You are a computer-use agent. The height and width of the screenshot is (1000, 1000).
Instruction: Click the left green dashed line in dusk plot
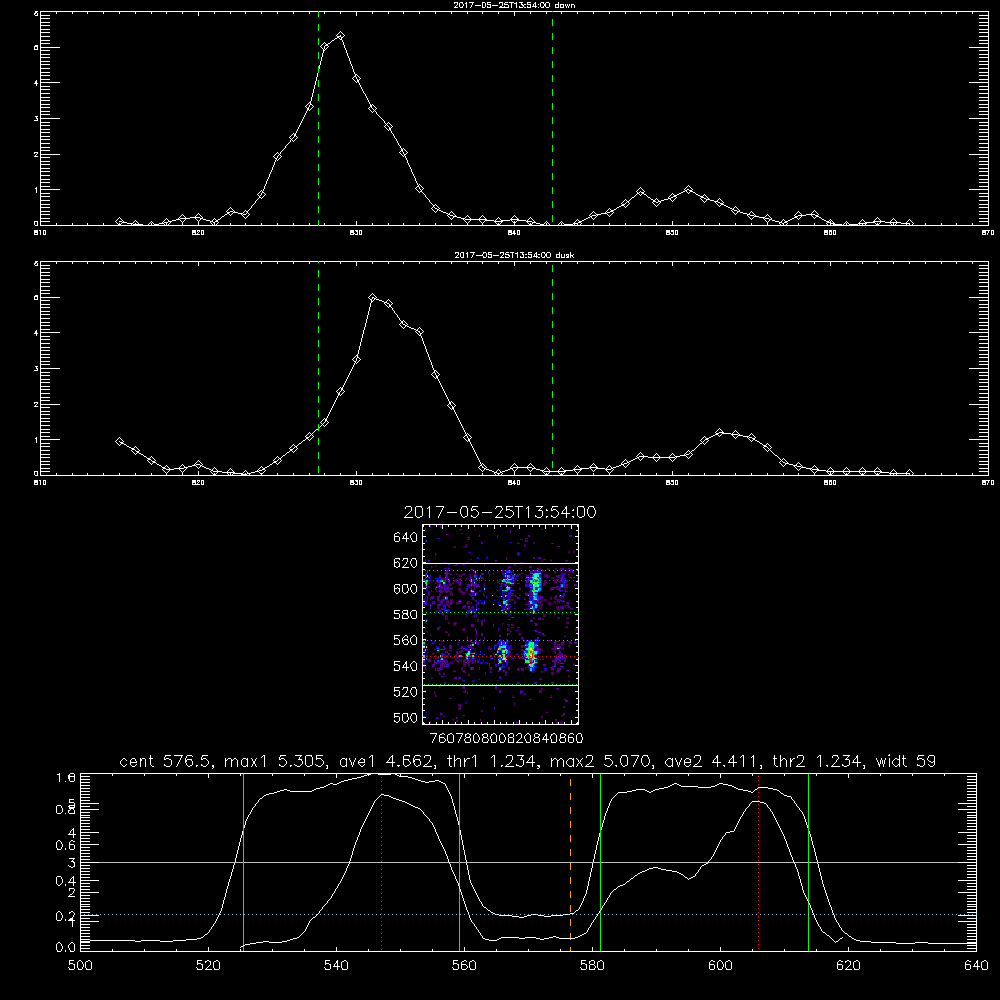pos(318,370)
